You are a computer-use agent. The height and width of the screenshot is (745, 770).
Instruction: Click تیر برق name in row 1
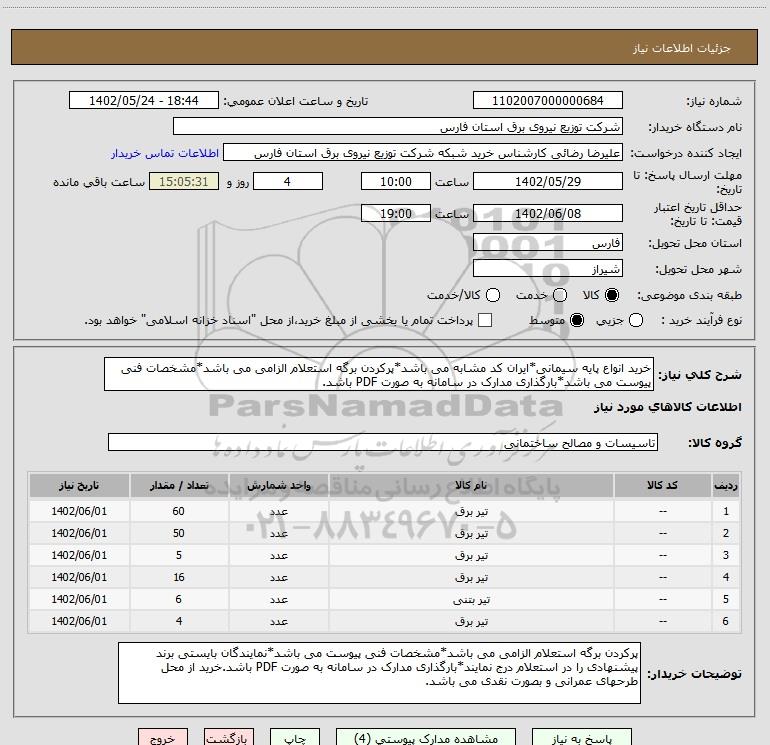471,511
